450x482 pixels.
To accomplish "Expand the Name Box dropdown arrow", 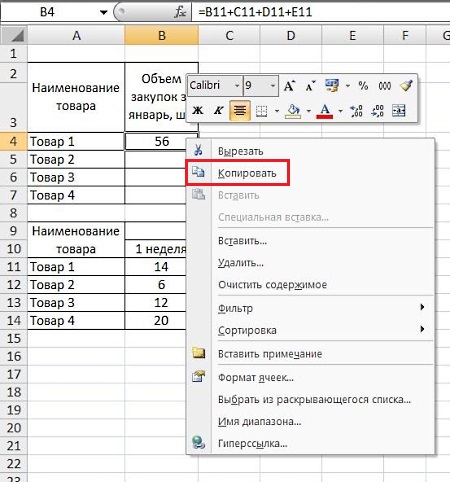I will (x=104, y=12).
